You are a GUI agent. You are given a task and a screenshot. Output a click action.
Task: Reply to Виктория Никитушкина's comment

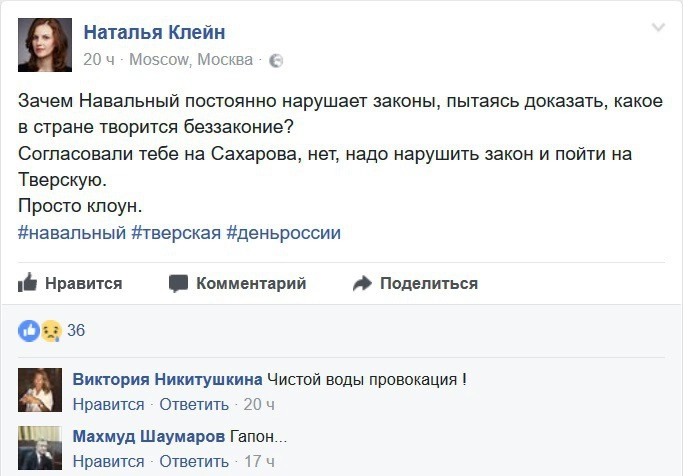(x=194, y=404)
